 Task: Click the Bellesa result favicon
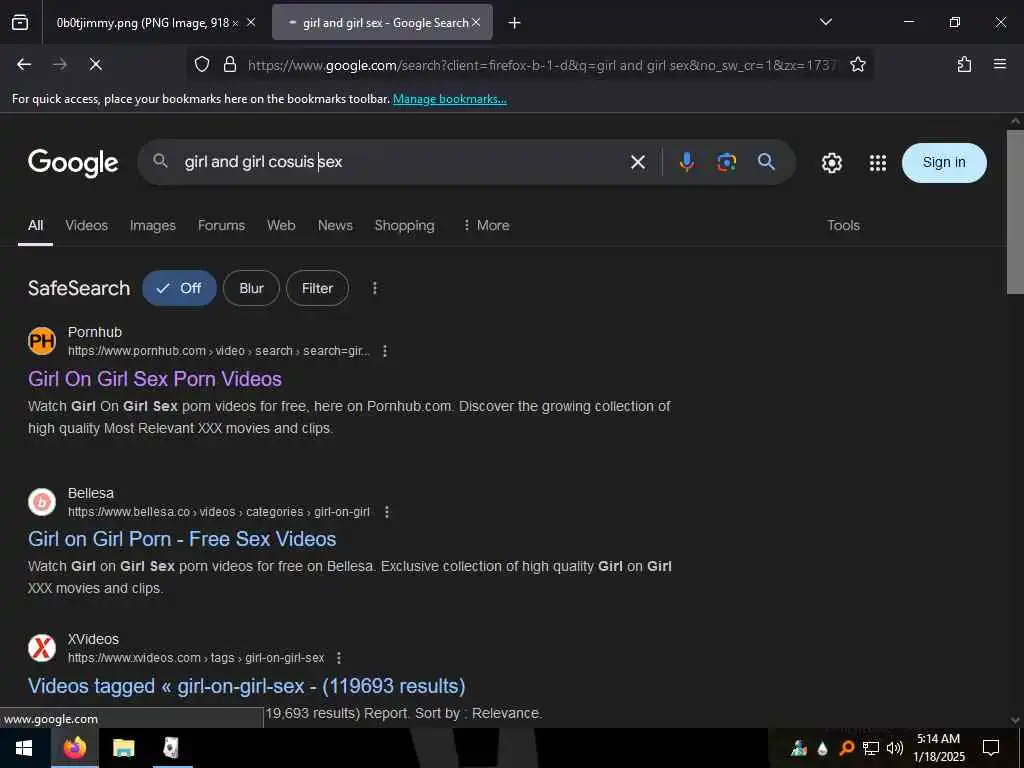(x=42, y=502)
